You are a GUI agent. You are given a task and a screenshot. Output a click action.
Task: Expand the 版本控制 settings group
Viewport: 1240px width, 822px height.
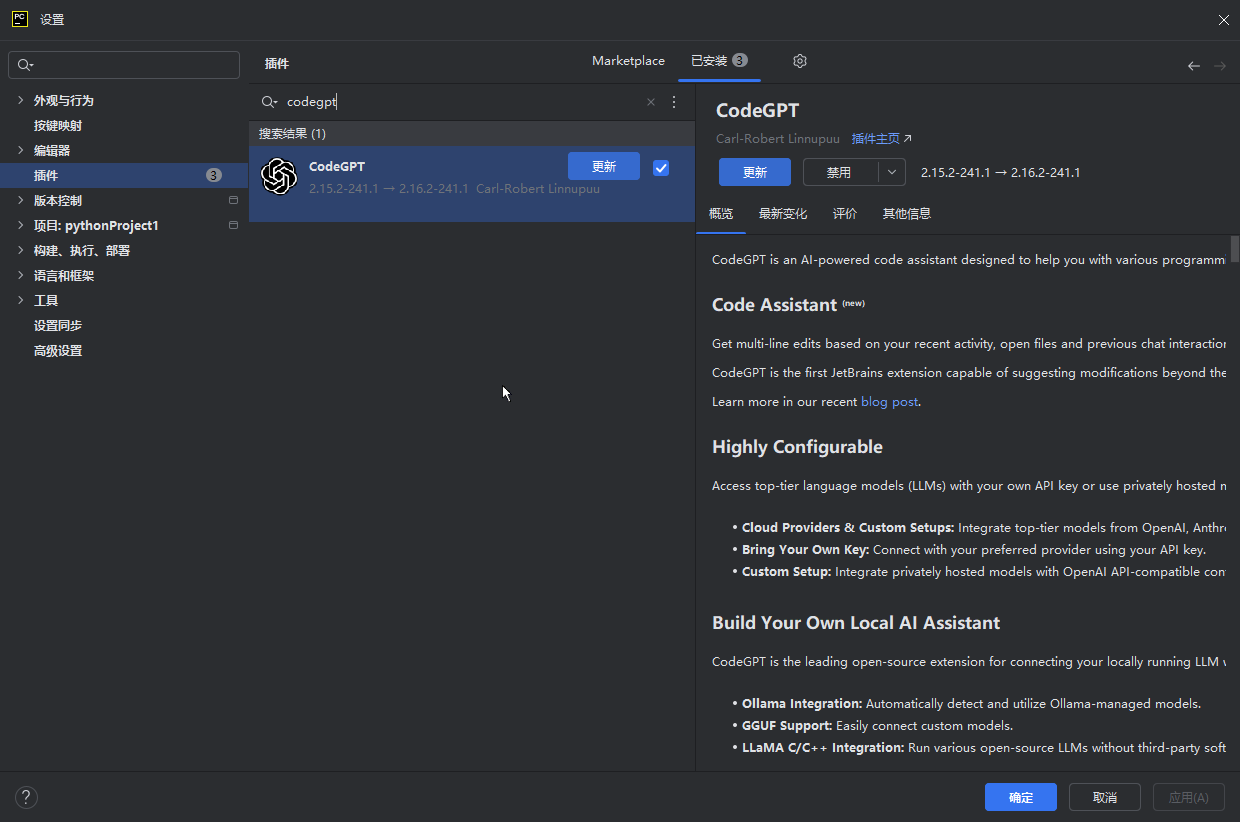[20, 200]
